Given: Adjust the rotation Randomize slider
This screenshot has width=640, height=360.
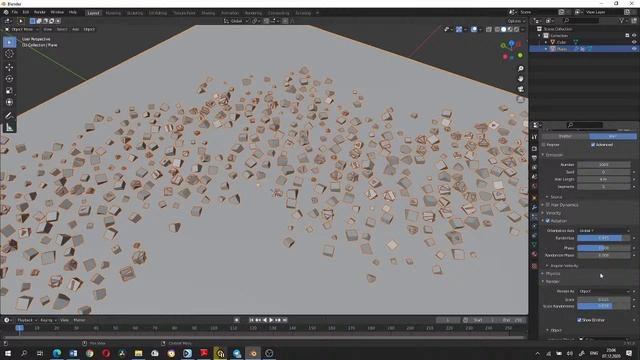Looking at the screenshot, I should click(603, 238).
